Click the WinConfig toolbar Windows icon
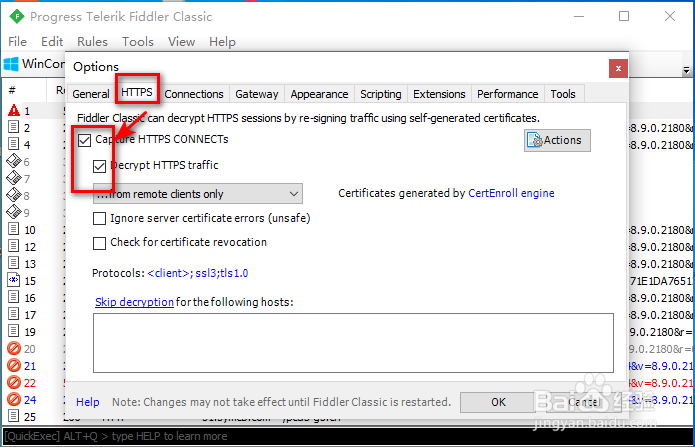695x447 pixels. [11, 64]
